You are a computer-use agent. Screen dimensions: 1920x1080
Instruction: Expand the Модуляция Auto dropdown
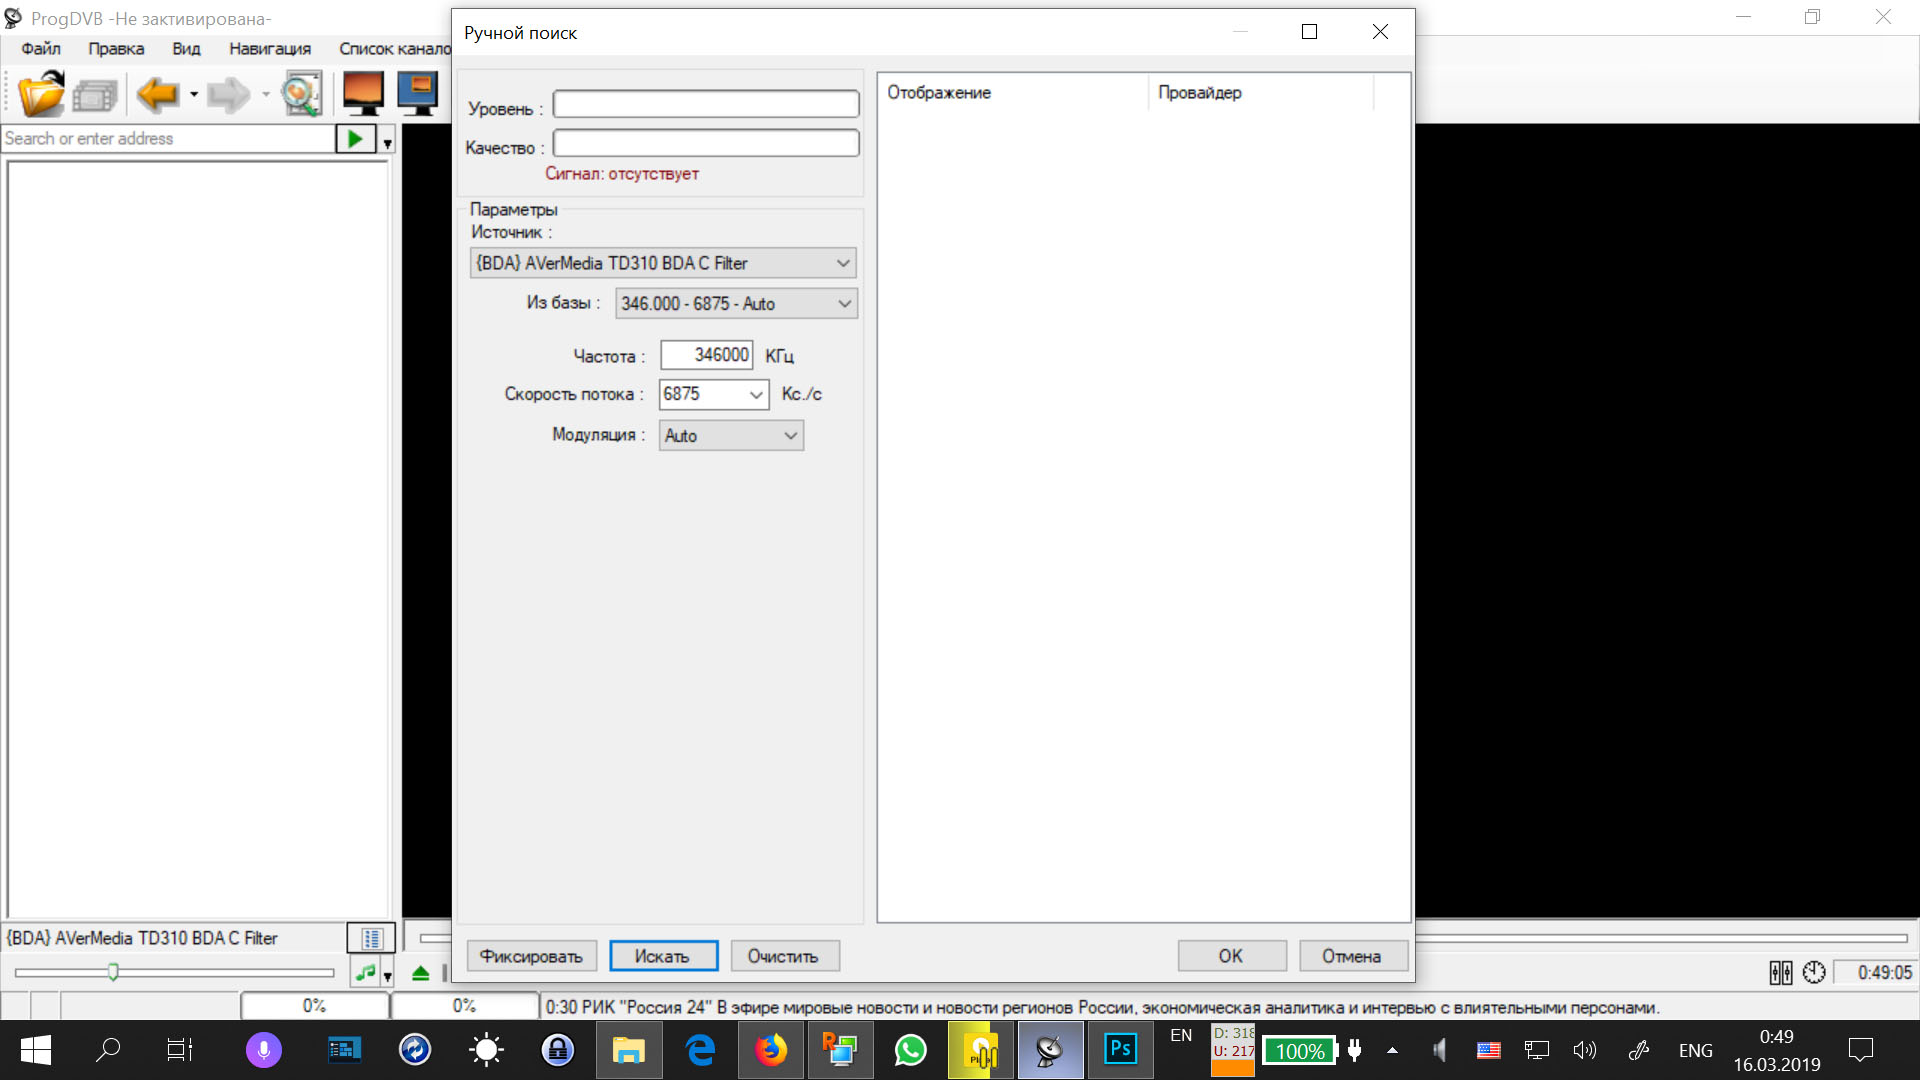(790, 436)
